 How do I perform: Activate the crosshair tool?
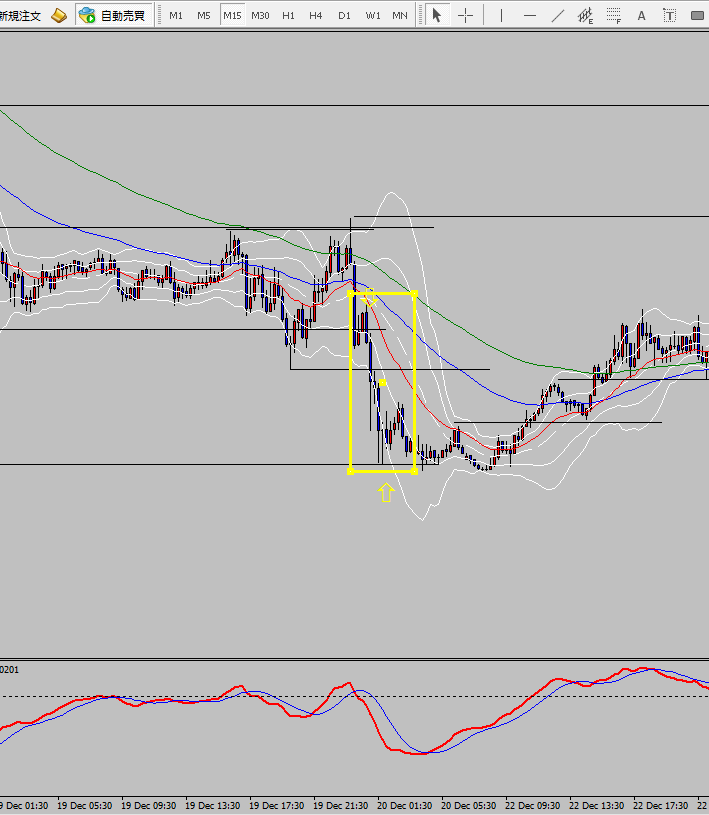pos(465,15)
